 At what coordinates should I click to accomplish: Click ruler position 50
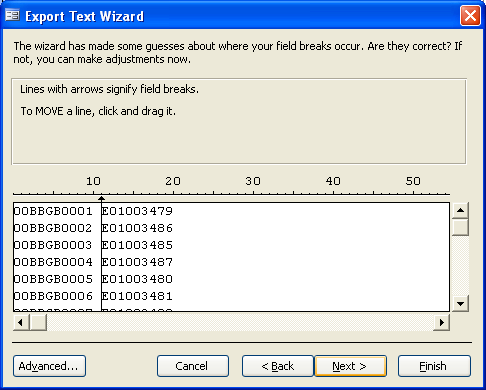click(413, 181)
